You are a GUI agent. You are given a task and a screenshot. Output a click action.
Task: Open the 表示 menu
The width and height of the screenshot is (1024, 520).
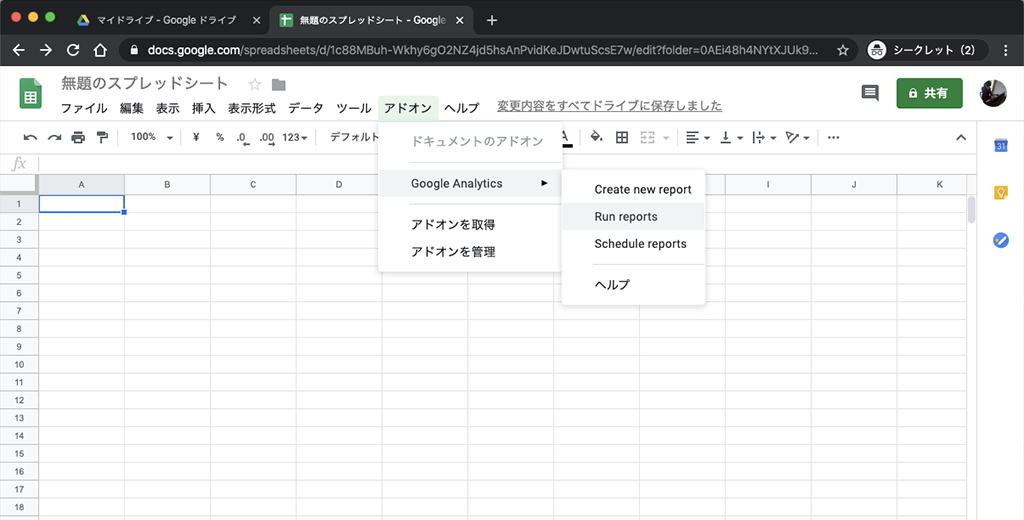pyautogui.click(x=167, y=108)
